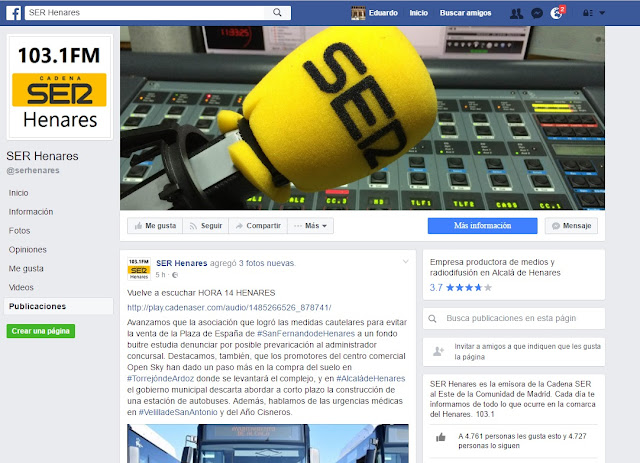Screen dimensions: 640x463
Task: Open the 103.1FM SER Henares profile picture
Action: pyautogui.click(x=60, y=87)
